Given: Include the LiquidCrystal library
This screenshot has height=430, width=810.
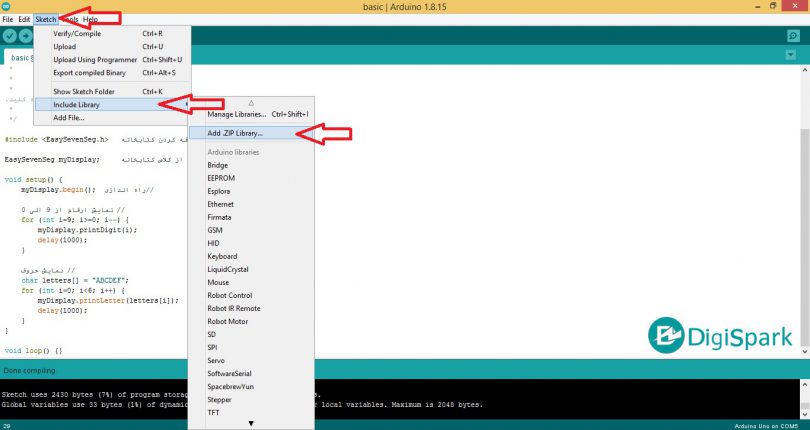Looking at the screenshot, I should pos(229,269).
